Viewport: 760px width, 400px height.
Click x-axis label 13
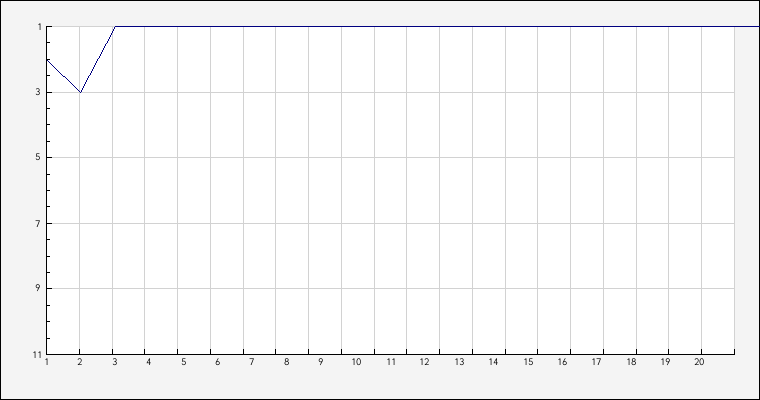[x=459, y=362]
